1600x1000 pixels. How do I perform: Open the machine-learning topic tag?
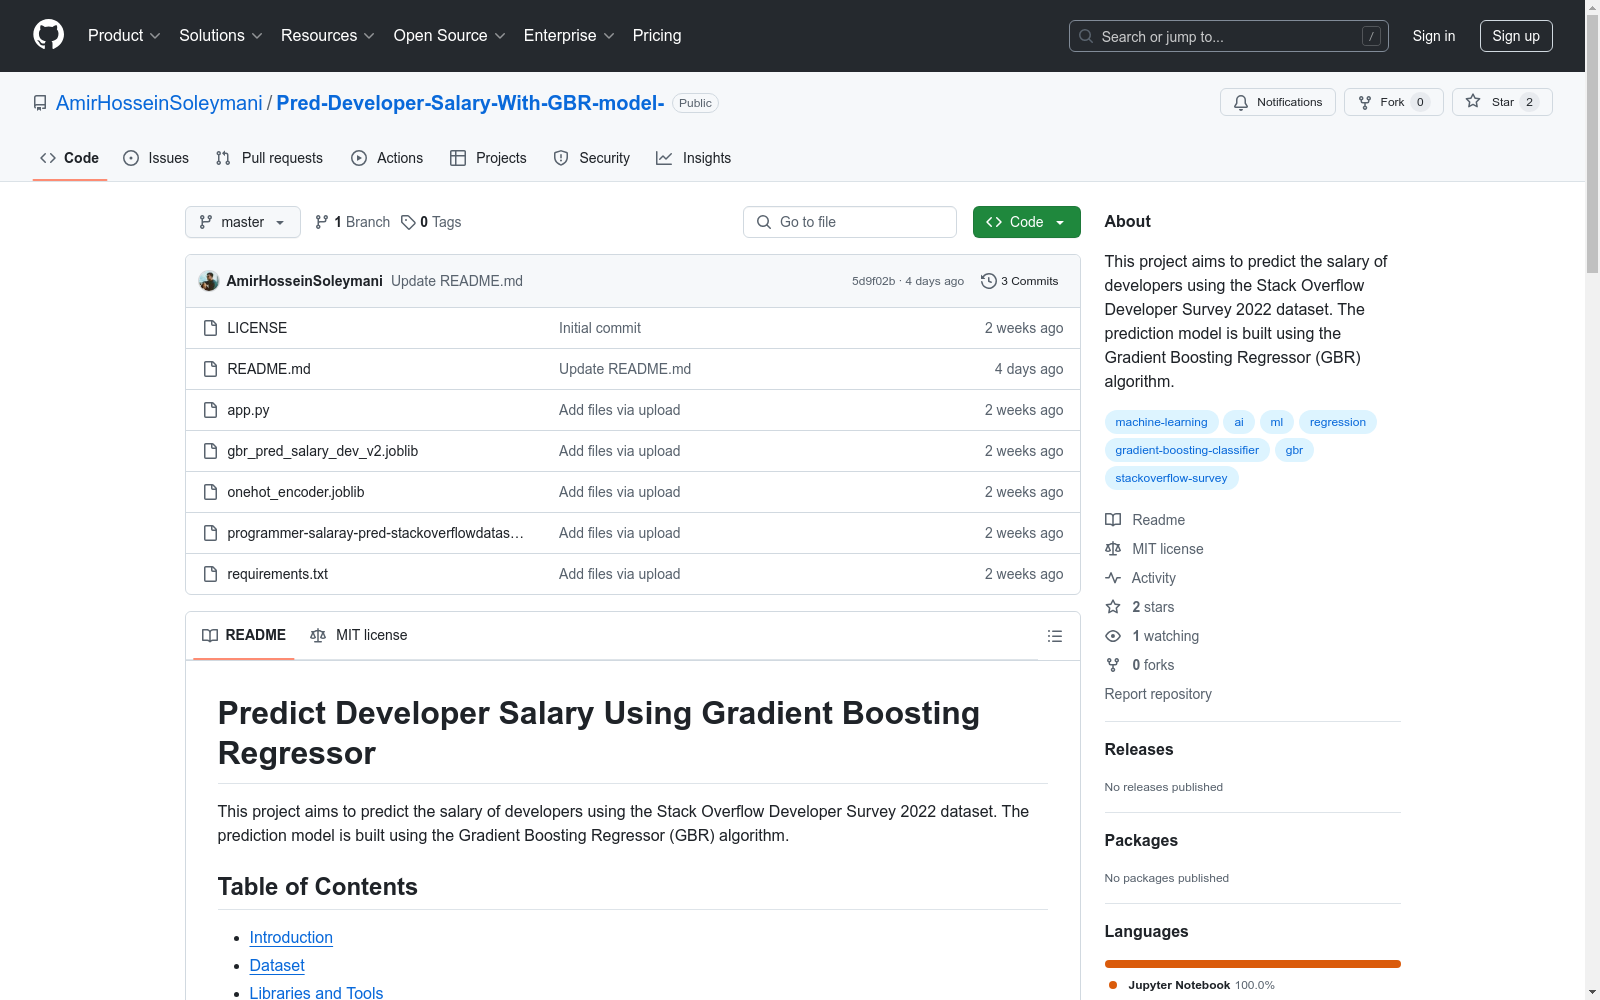1161,422
